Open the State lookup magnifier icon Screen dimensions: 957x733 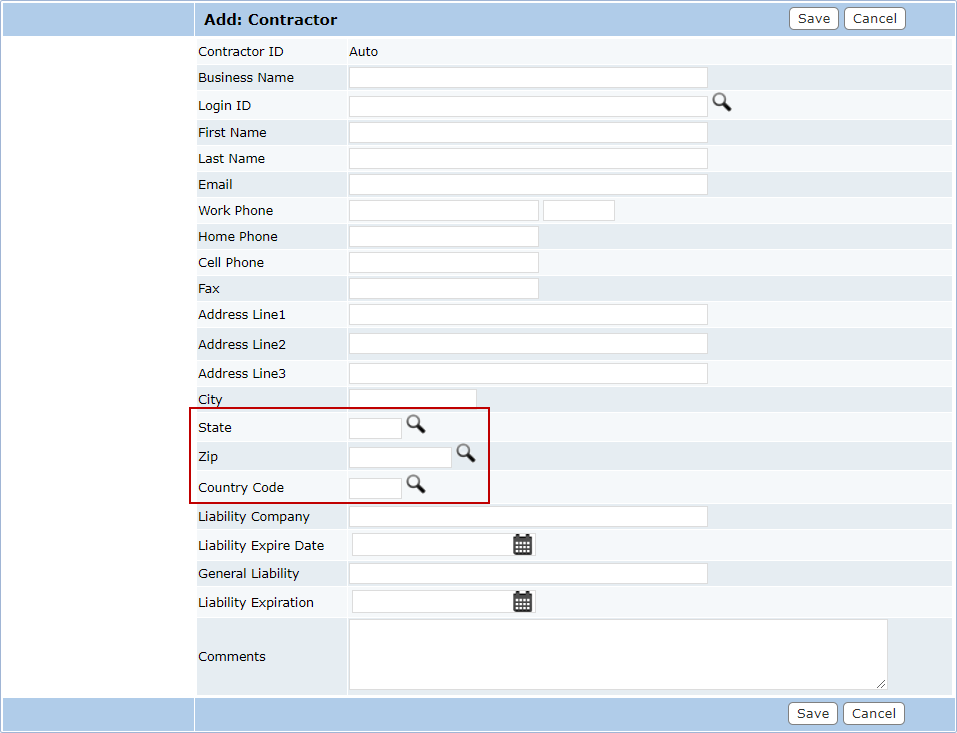coord(415,425)
